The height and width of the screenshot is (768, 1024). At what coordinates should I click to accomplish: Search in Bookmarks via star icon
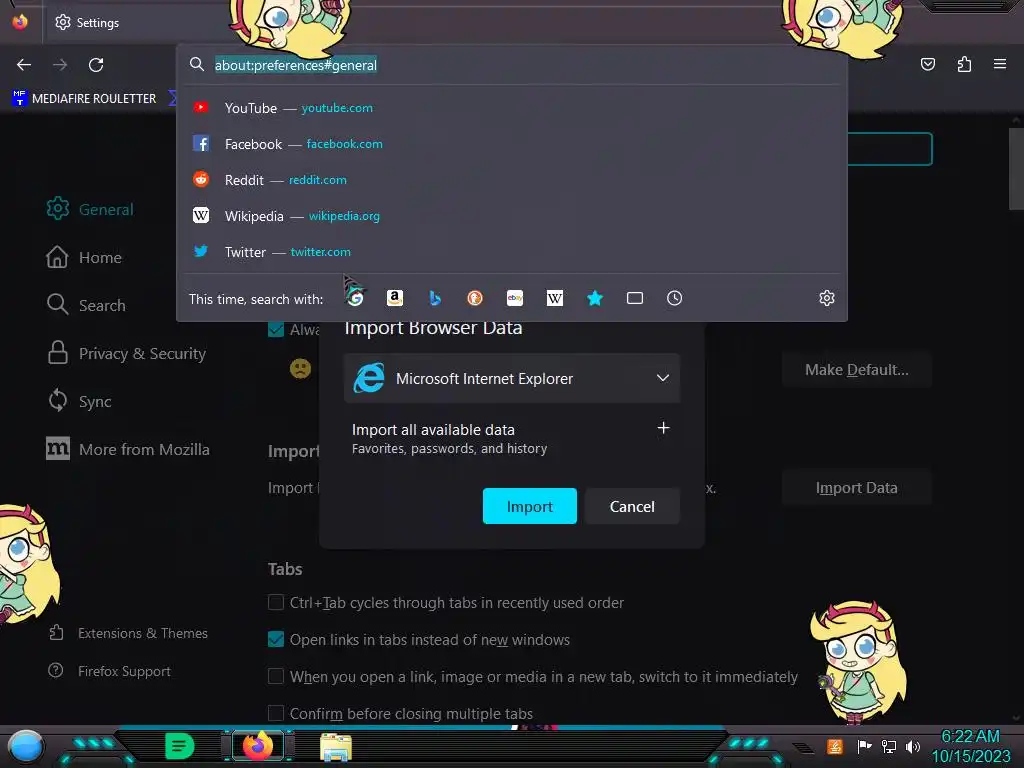coord(594,298)
